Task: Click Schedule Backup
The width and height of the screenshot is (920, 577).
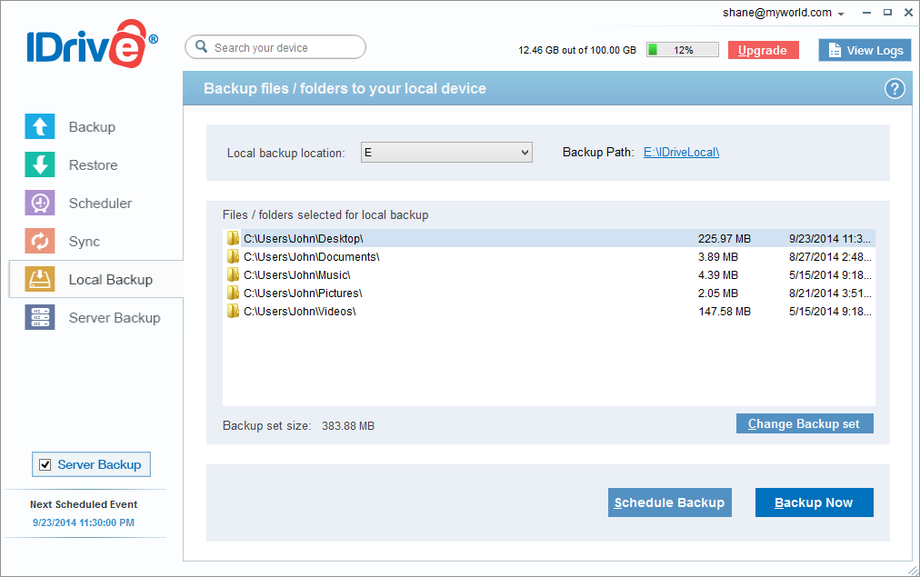Action: point(669,502)
